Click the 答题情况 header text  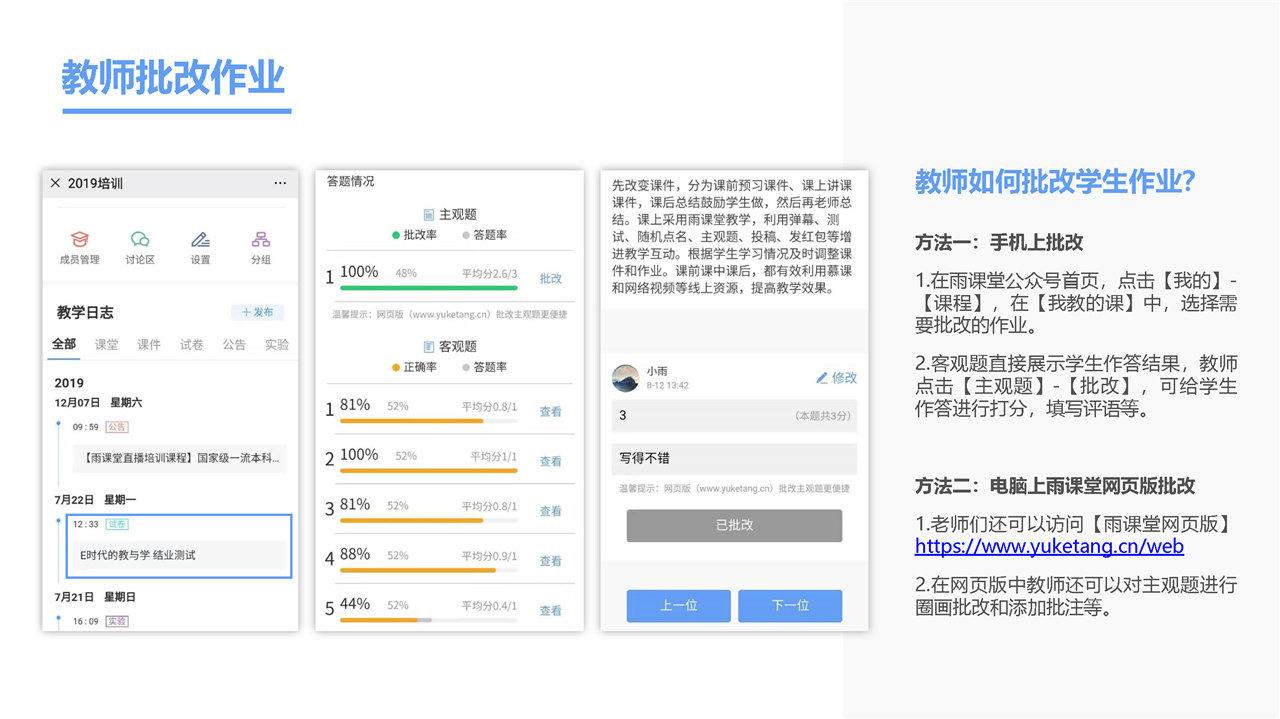(350, 182)
